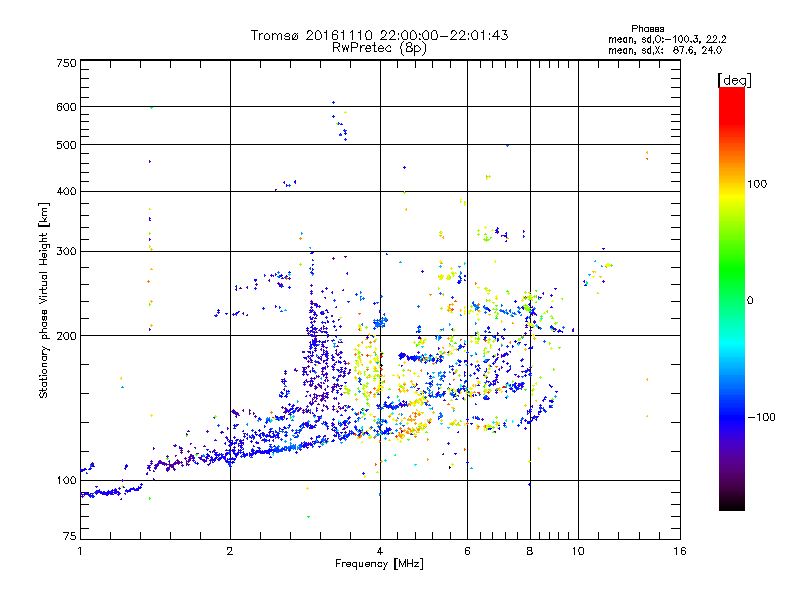Click y-axis tick label "300"
The height and width of the screenshot is (600, 800).
(x=66, y=251)
